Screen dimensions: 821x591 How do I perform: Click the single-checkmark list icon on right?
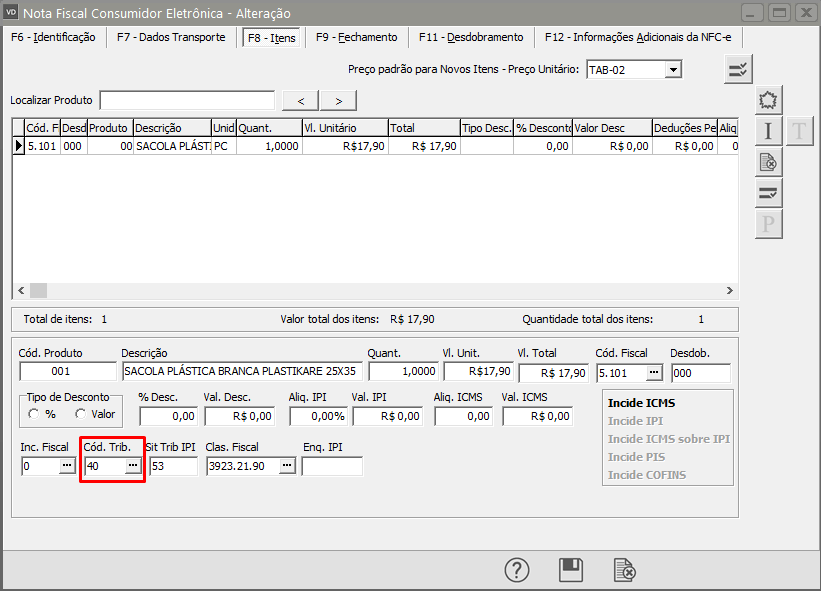768,193
